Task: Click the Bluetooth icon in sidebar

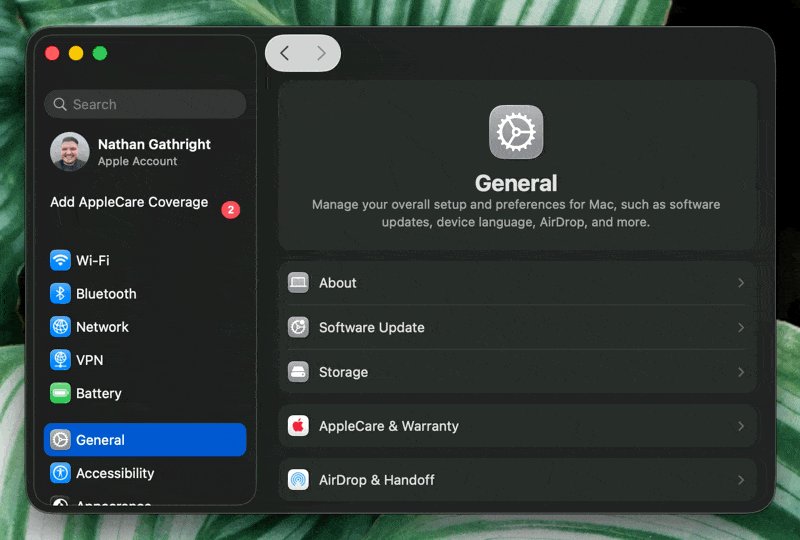Action: tap(60, 293)
